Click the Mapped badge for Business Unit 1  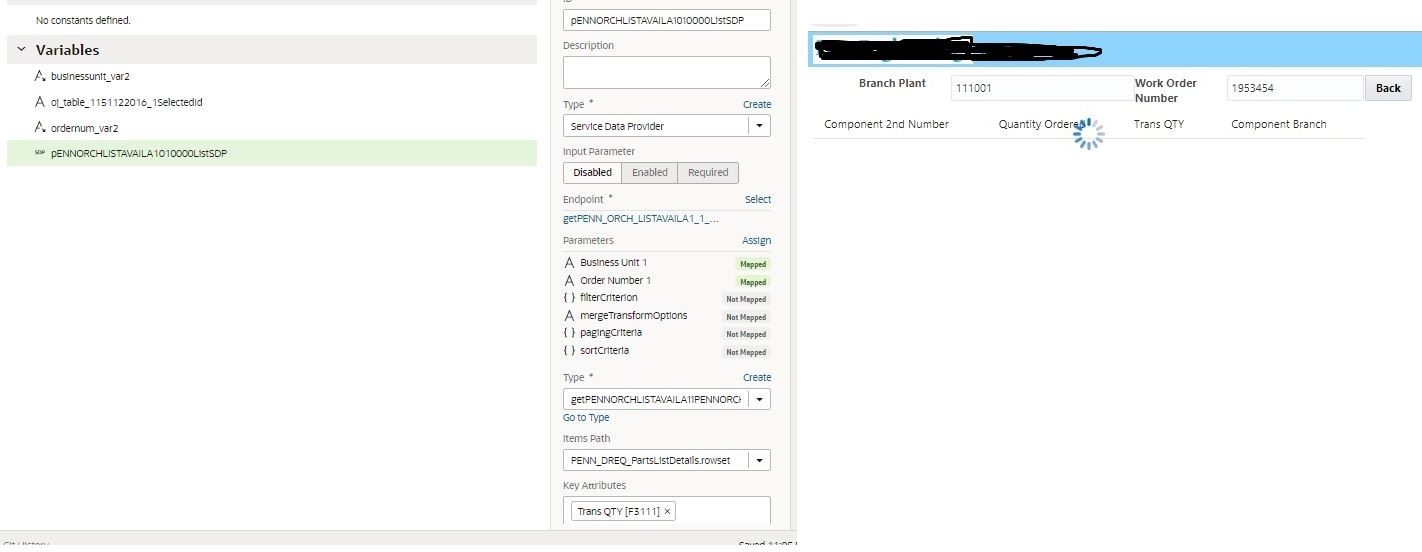pos(752,264)
